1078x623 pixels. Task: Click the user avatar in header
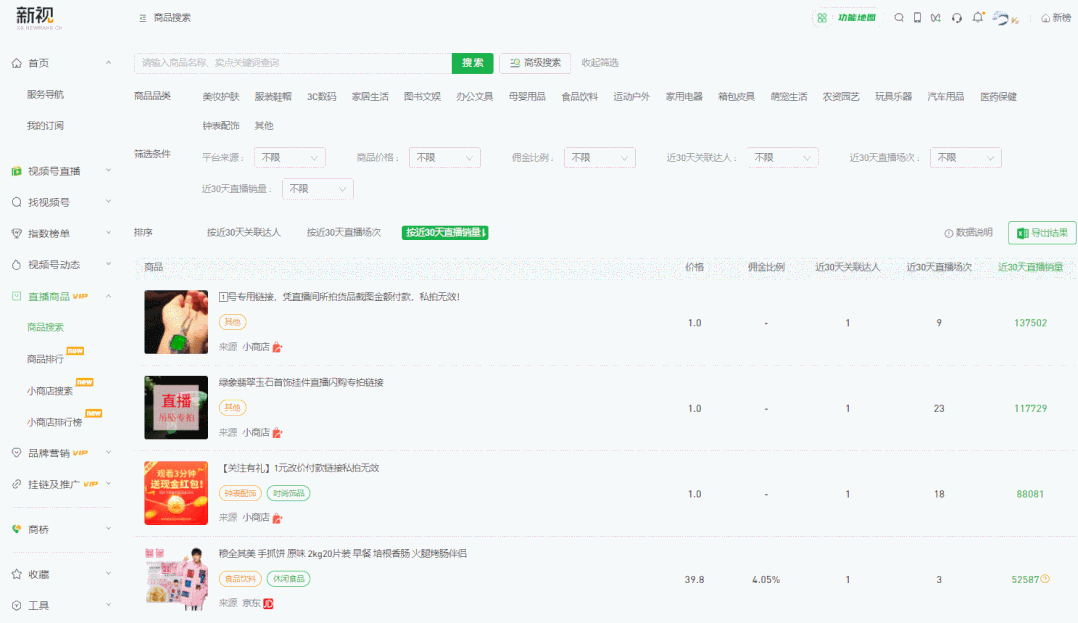(x=1002, y=18)
